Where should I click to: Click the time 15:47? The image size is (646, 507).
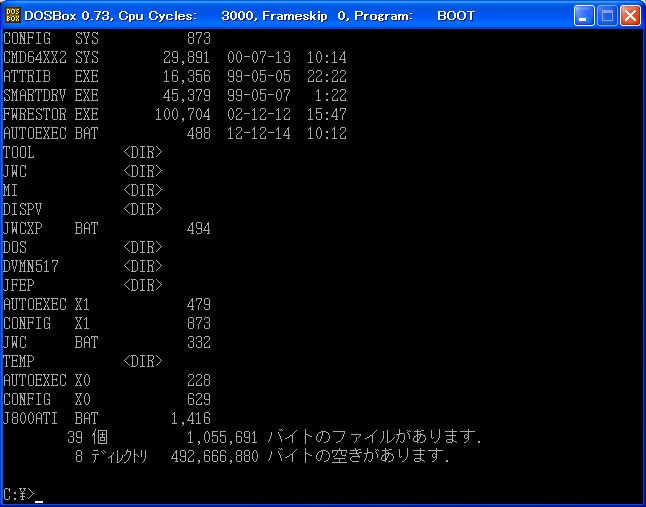(x=327, y=114)
